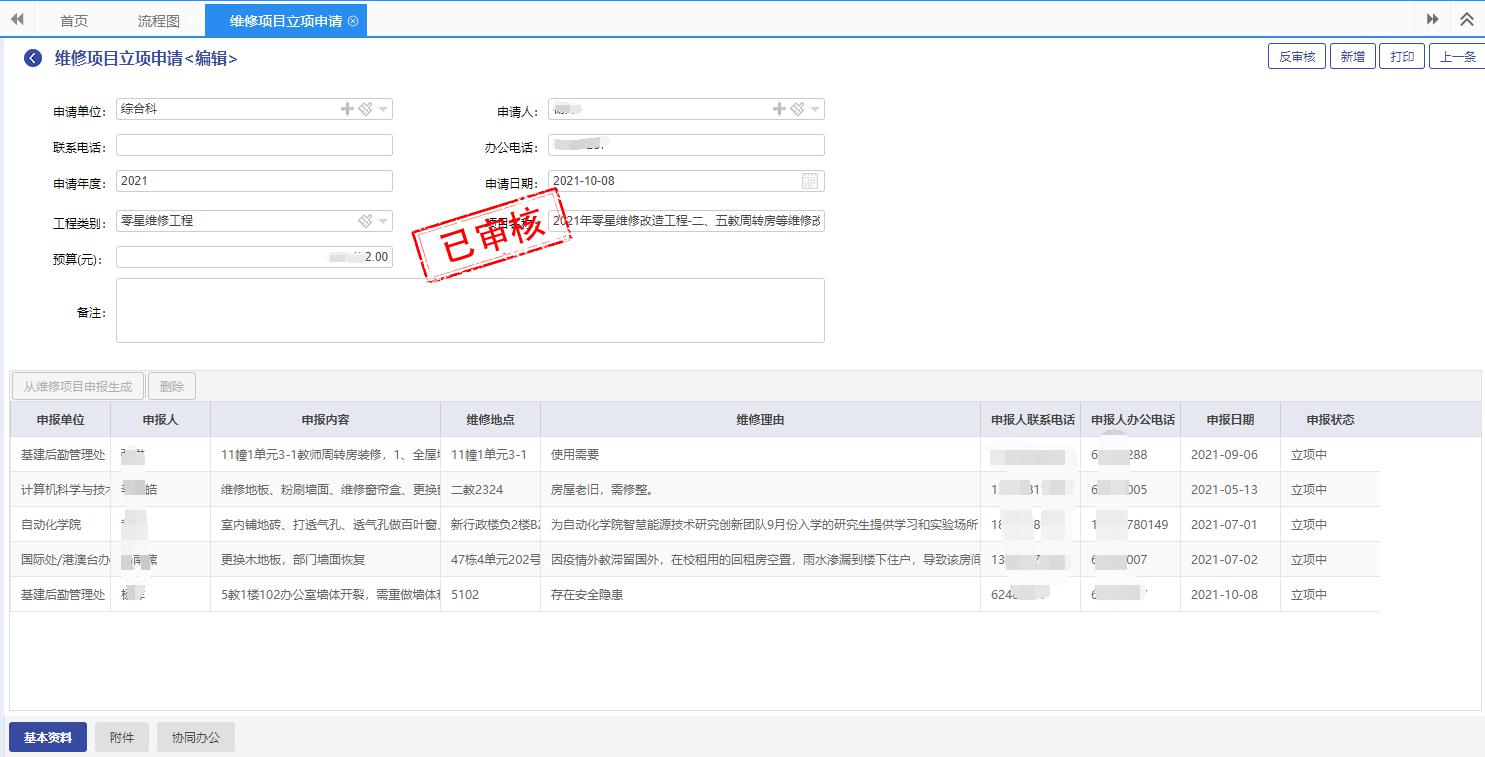
Task: Collapse the header with the double-chevron up
Action: coord(1467,20)
